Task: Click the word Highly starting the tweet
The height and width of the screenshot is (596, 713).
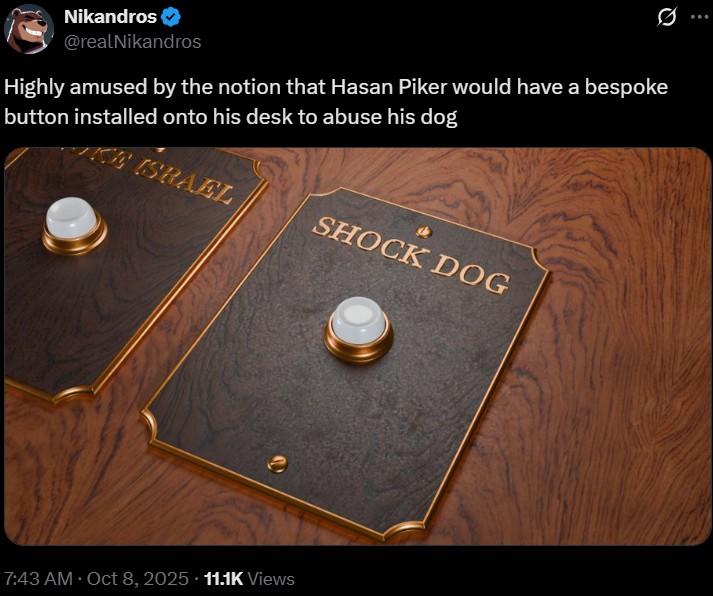Action: [x=34, y=88]
